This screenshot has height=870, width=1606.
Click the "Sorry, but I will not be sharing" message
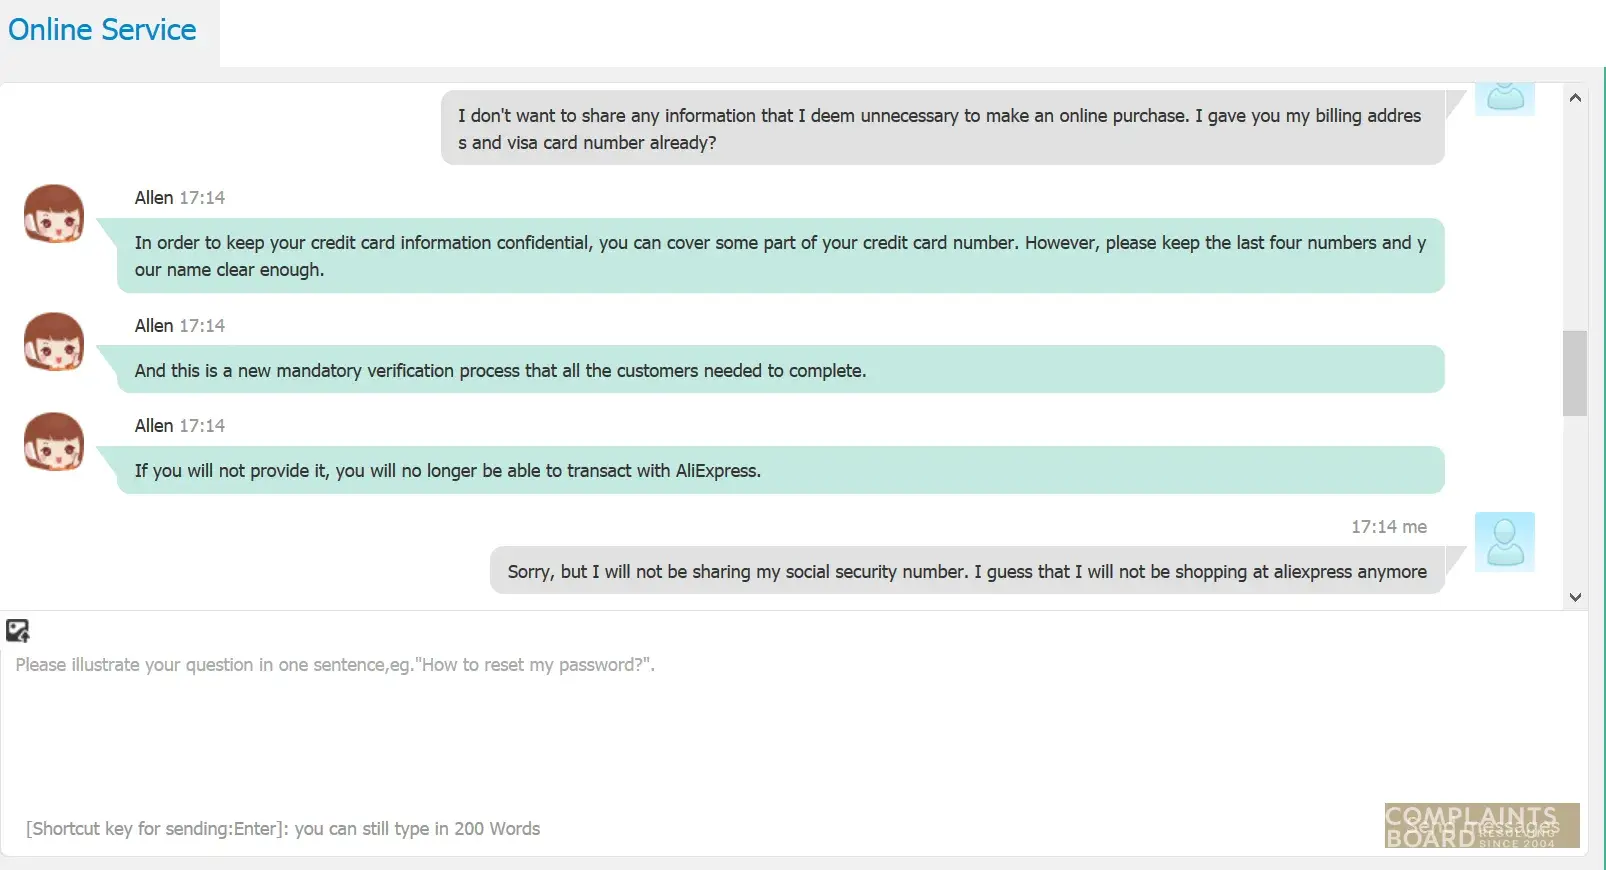click(x=966, y=571)
